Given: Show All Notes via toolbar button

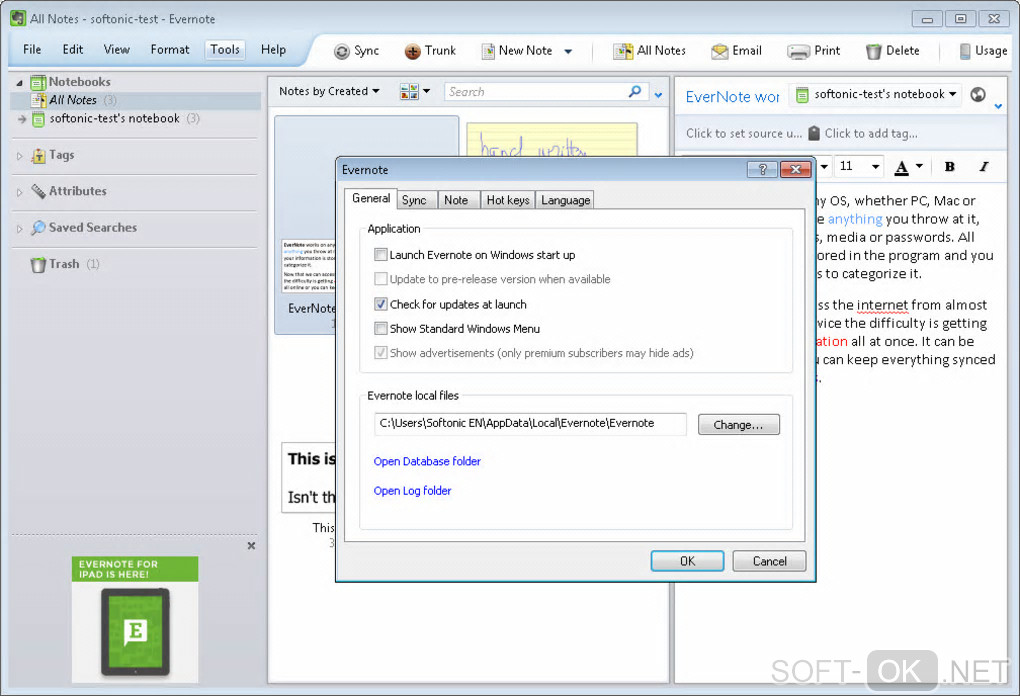Looking at the screenshot, I should [649, 51].
